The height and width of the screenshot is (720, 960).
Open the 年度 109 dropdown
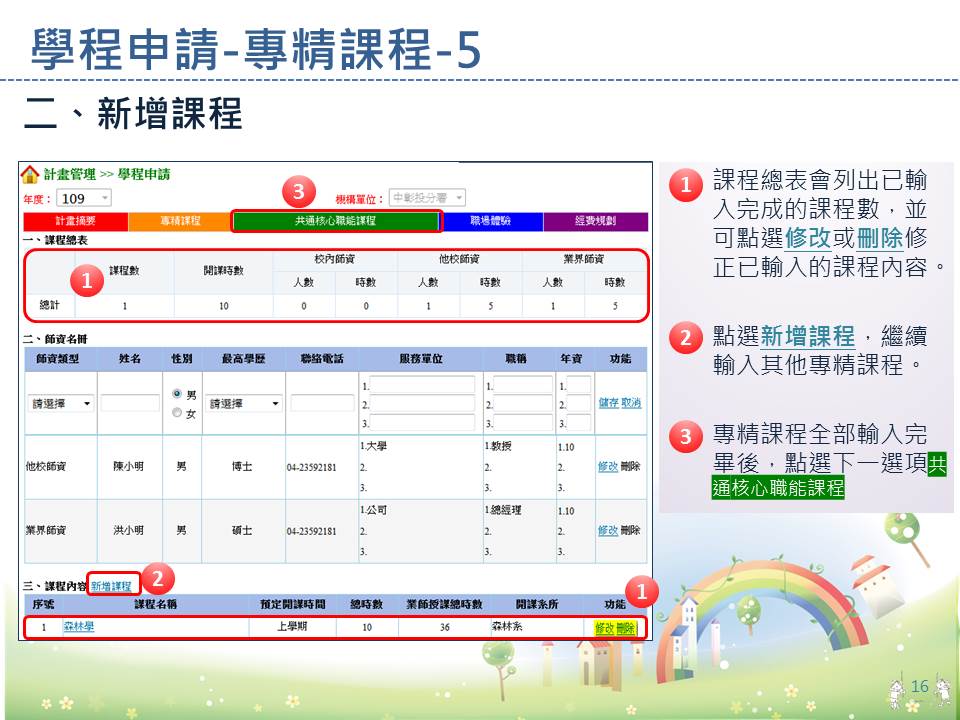tap(84, 199)
